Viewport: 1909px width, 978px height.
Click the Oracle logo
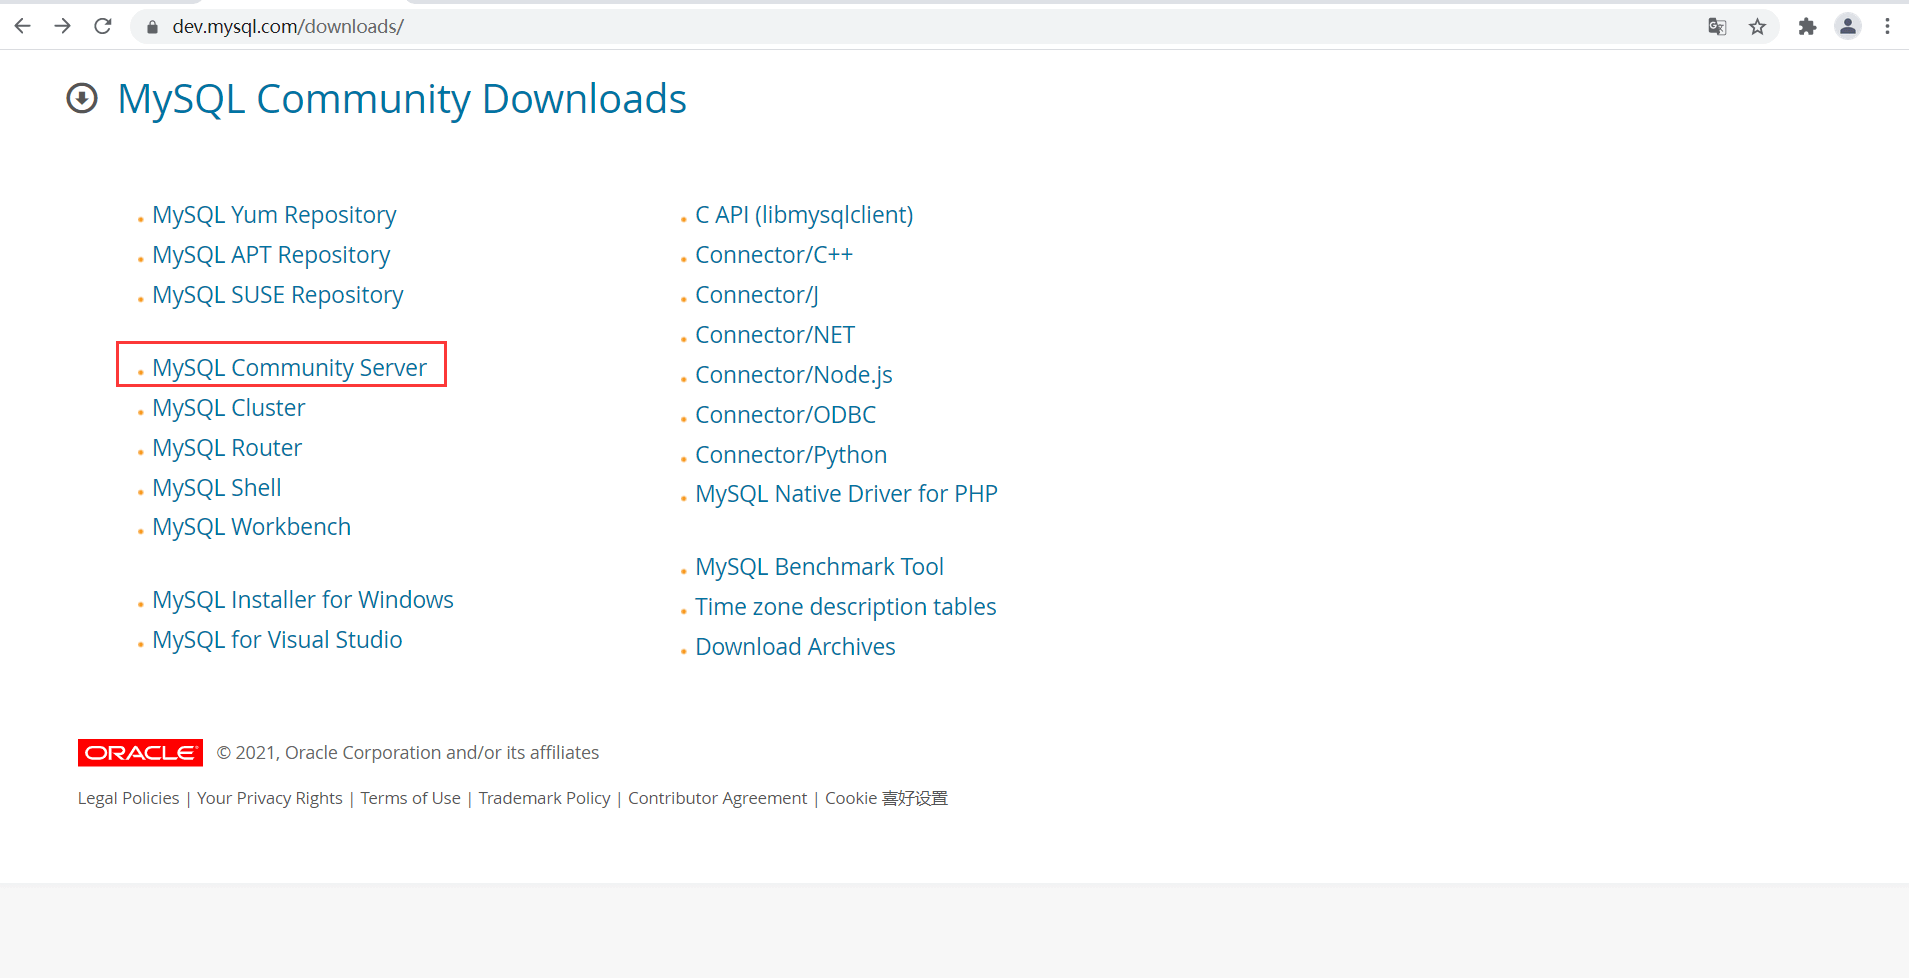[140, 753]
